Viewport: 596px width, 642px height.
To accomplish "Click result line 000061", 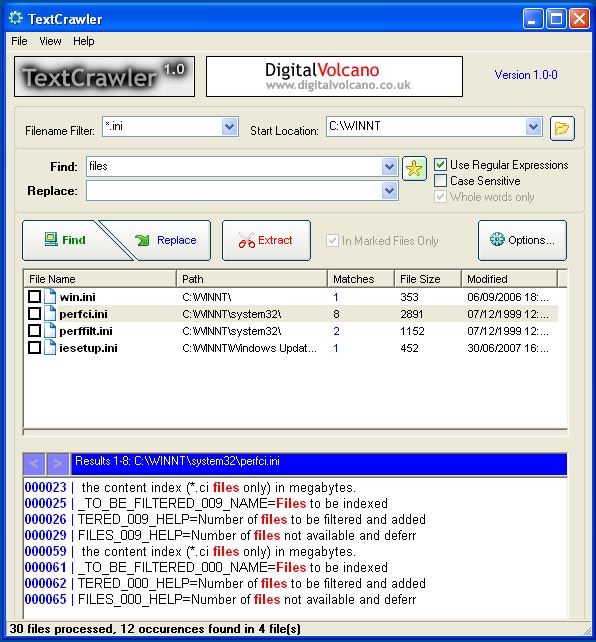I will pyautogui.click(x=206, y=567).
